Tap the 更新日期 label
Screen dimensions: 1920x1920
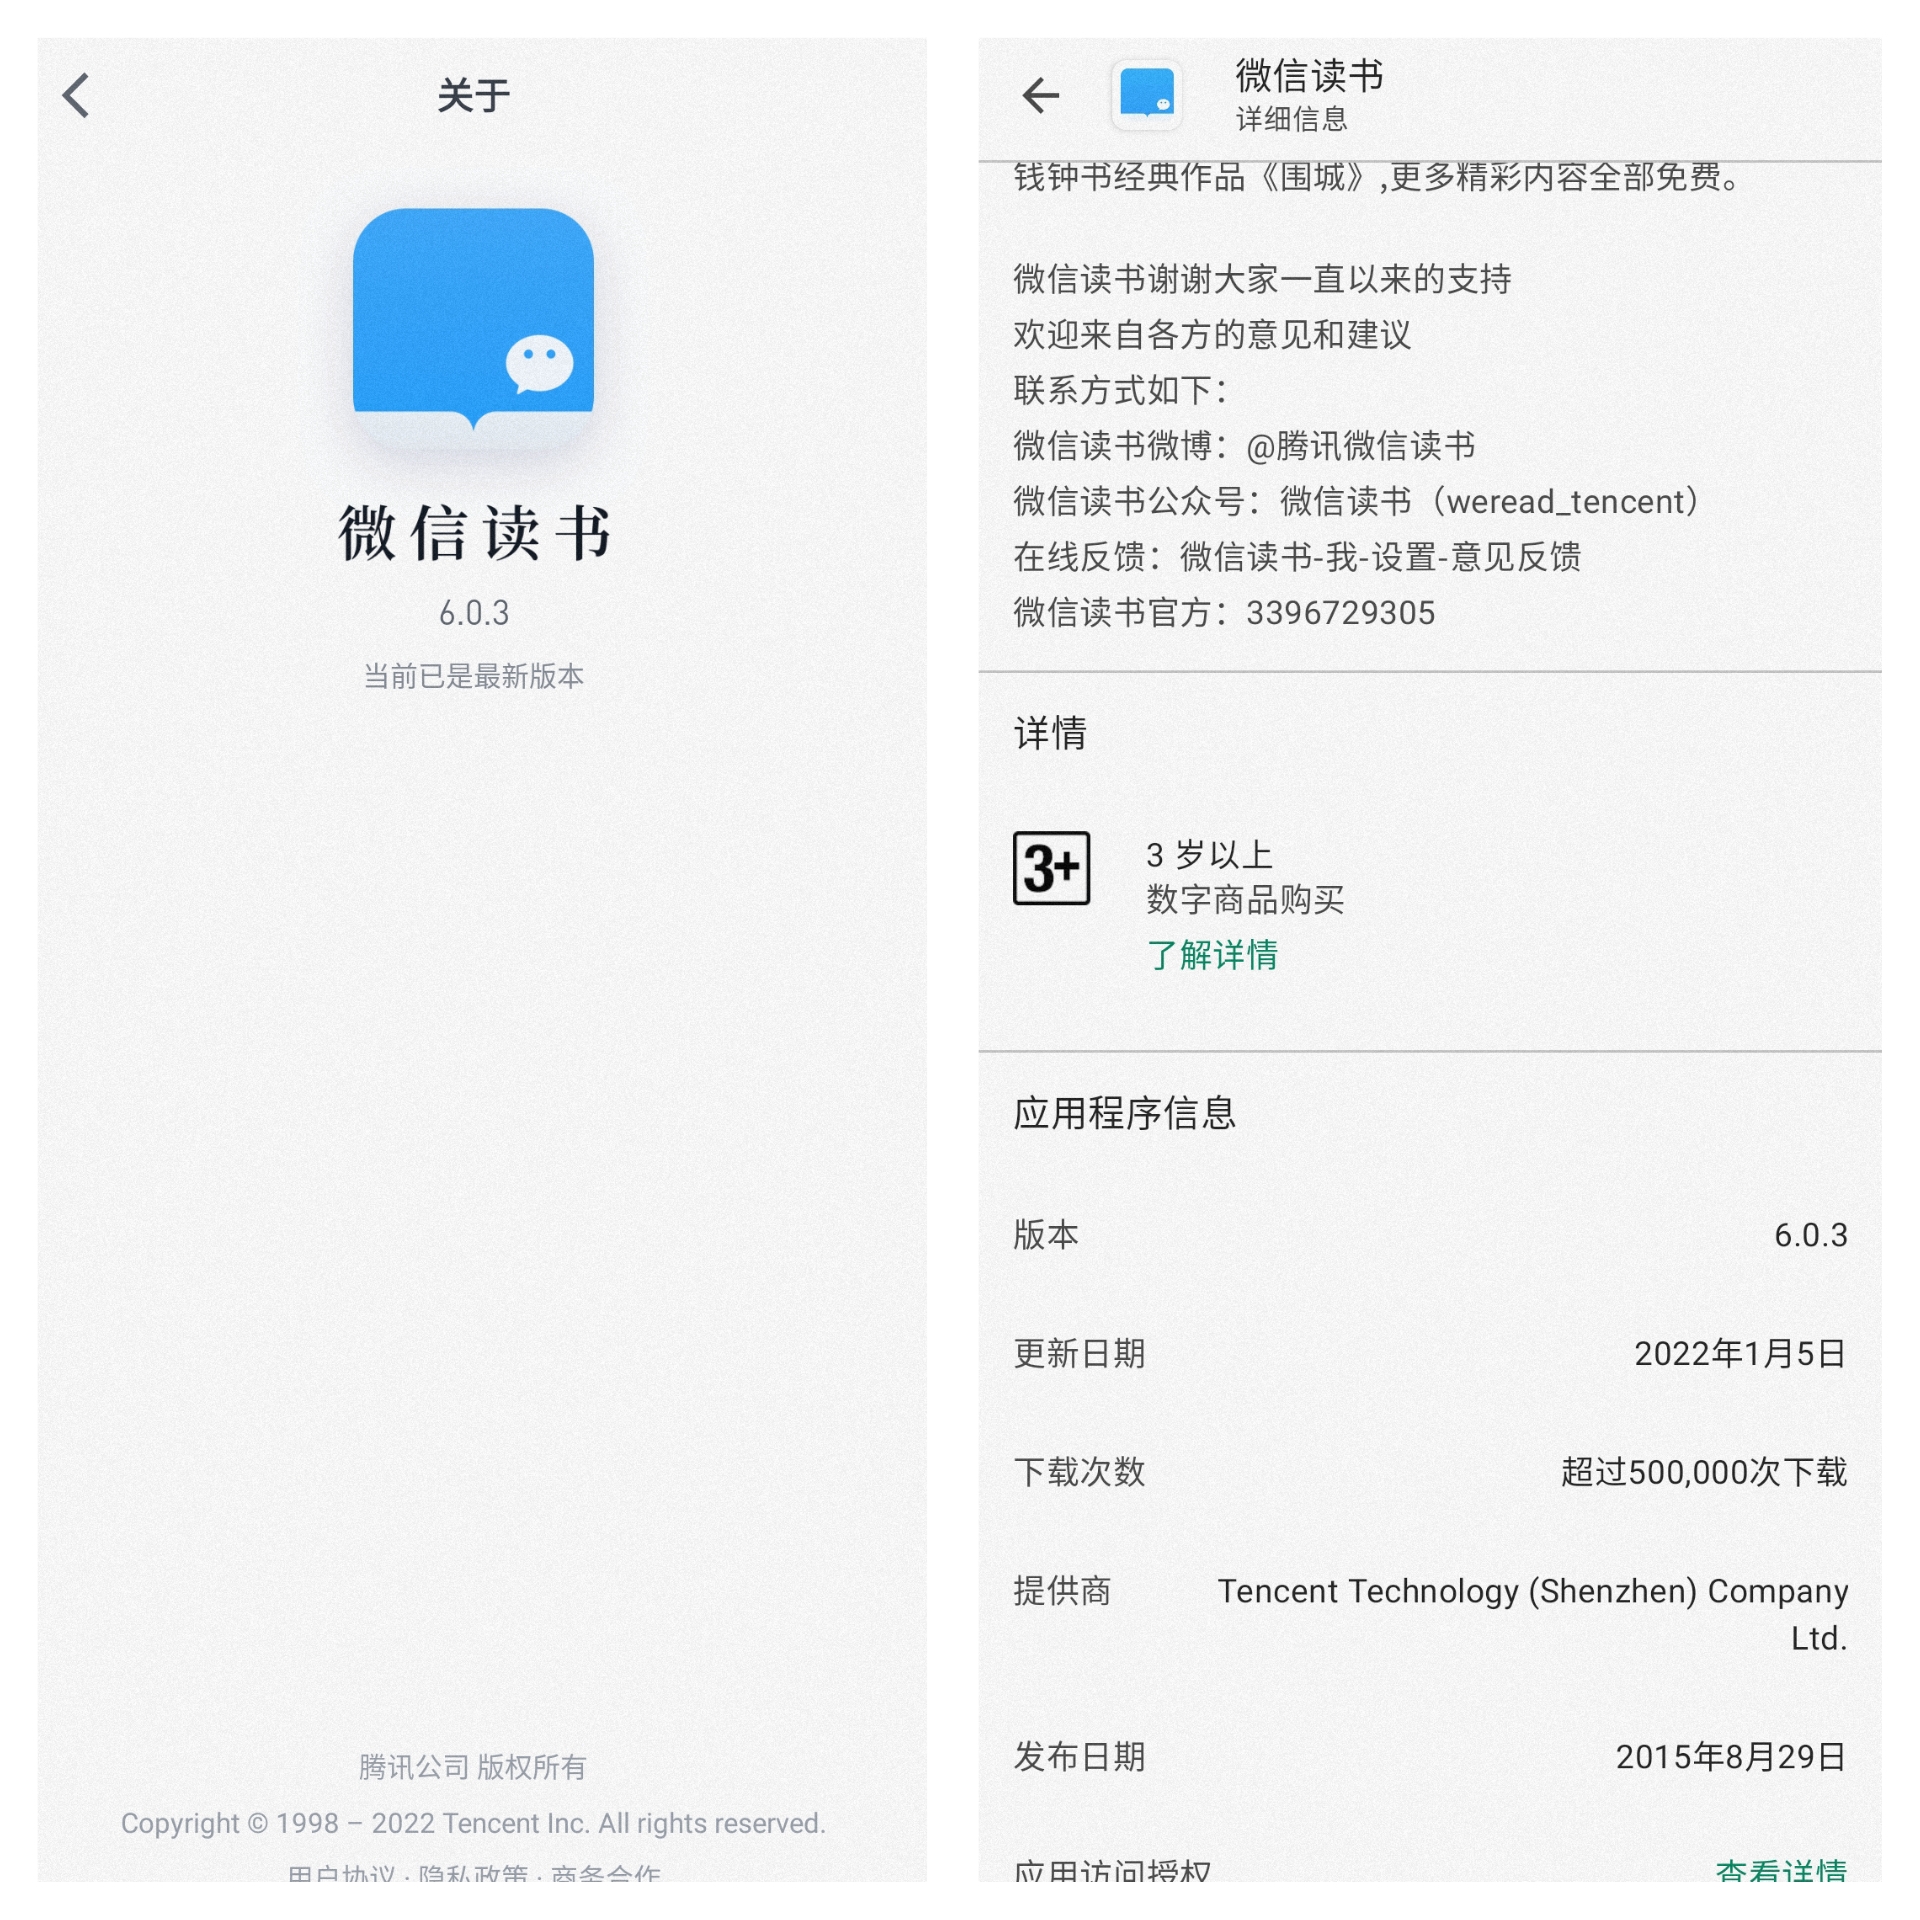pyautogui.click(x=1079, y=1353)
